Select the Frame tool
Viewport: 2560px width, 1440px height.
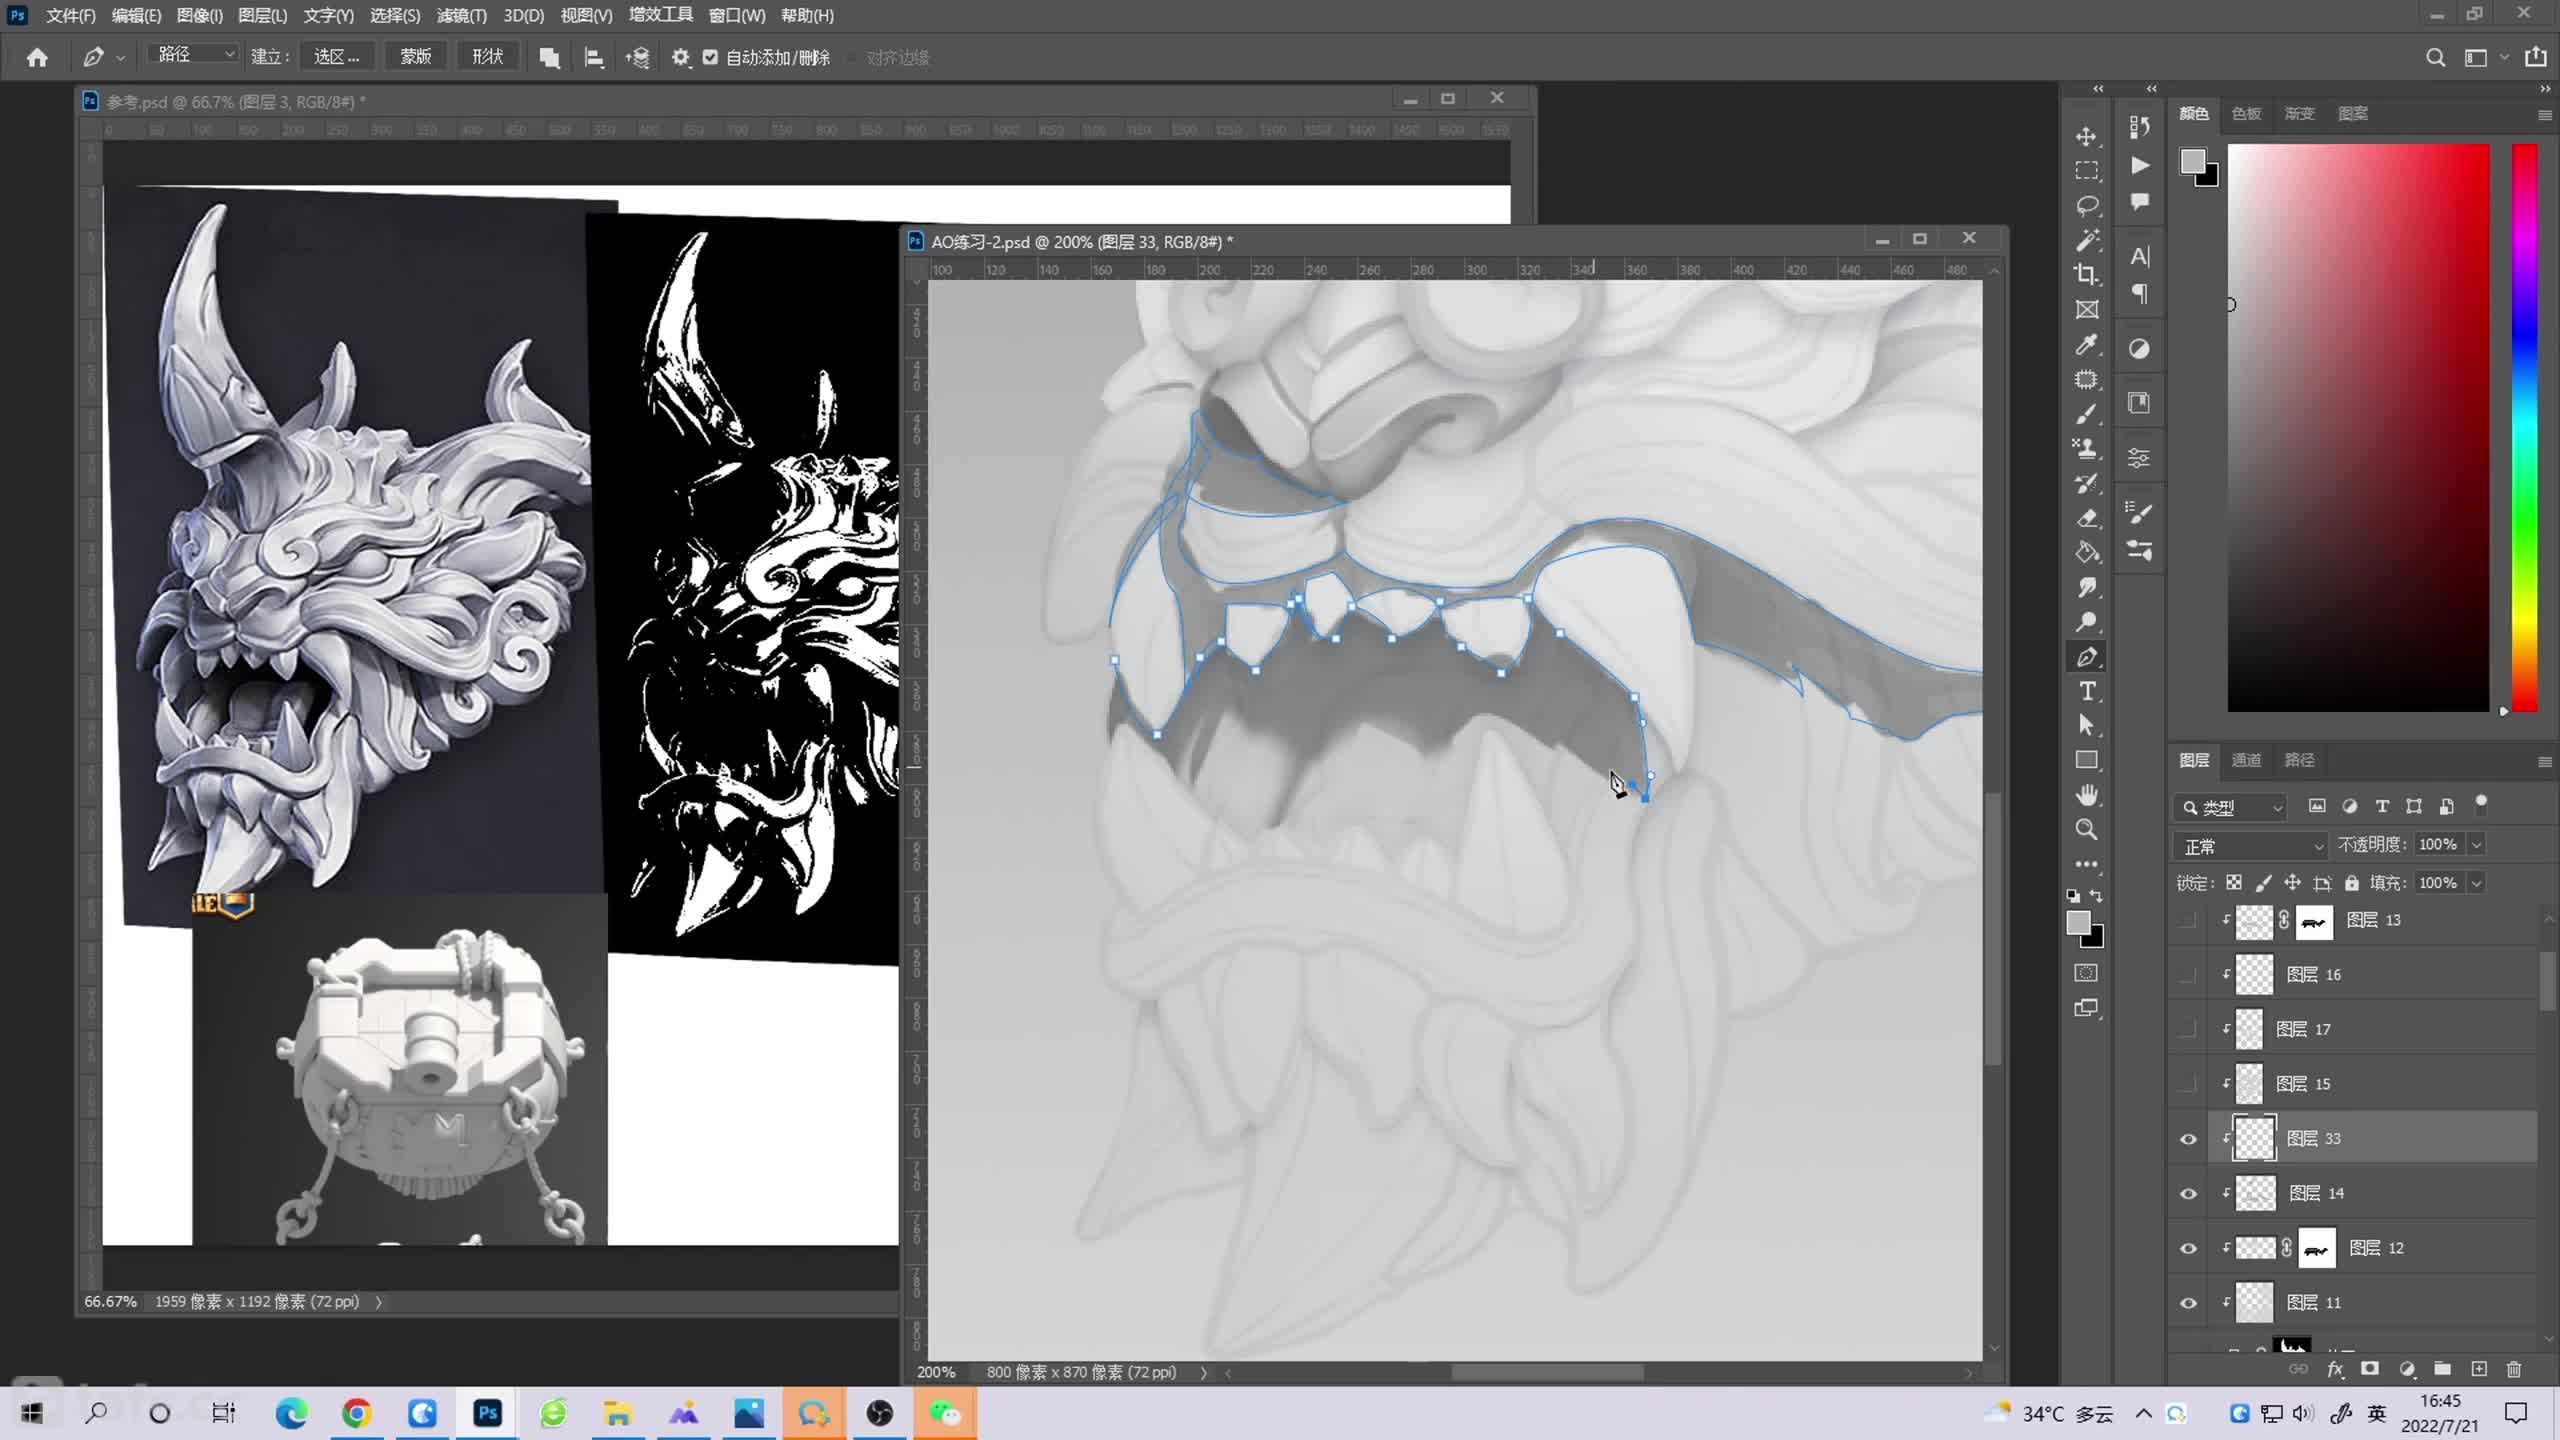2086,310
